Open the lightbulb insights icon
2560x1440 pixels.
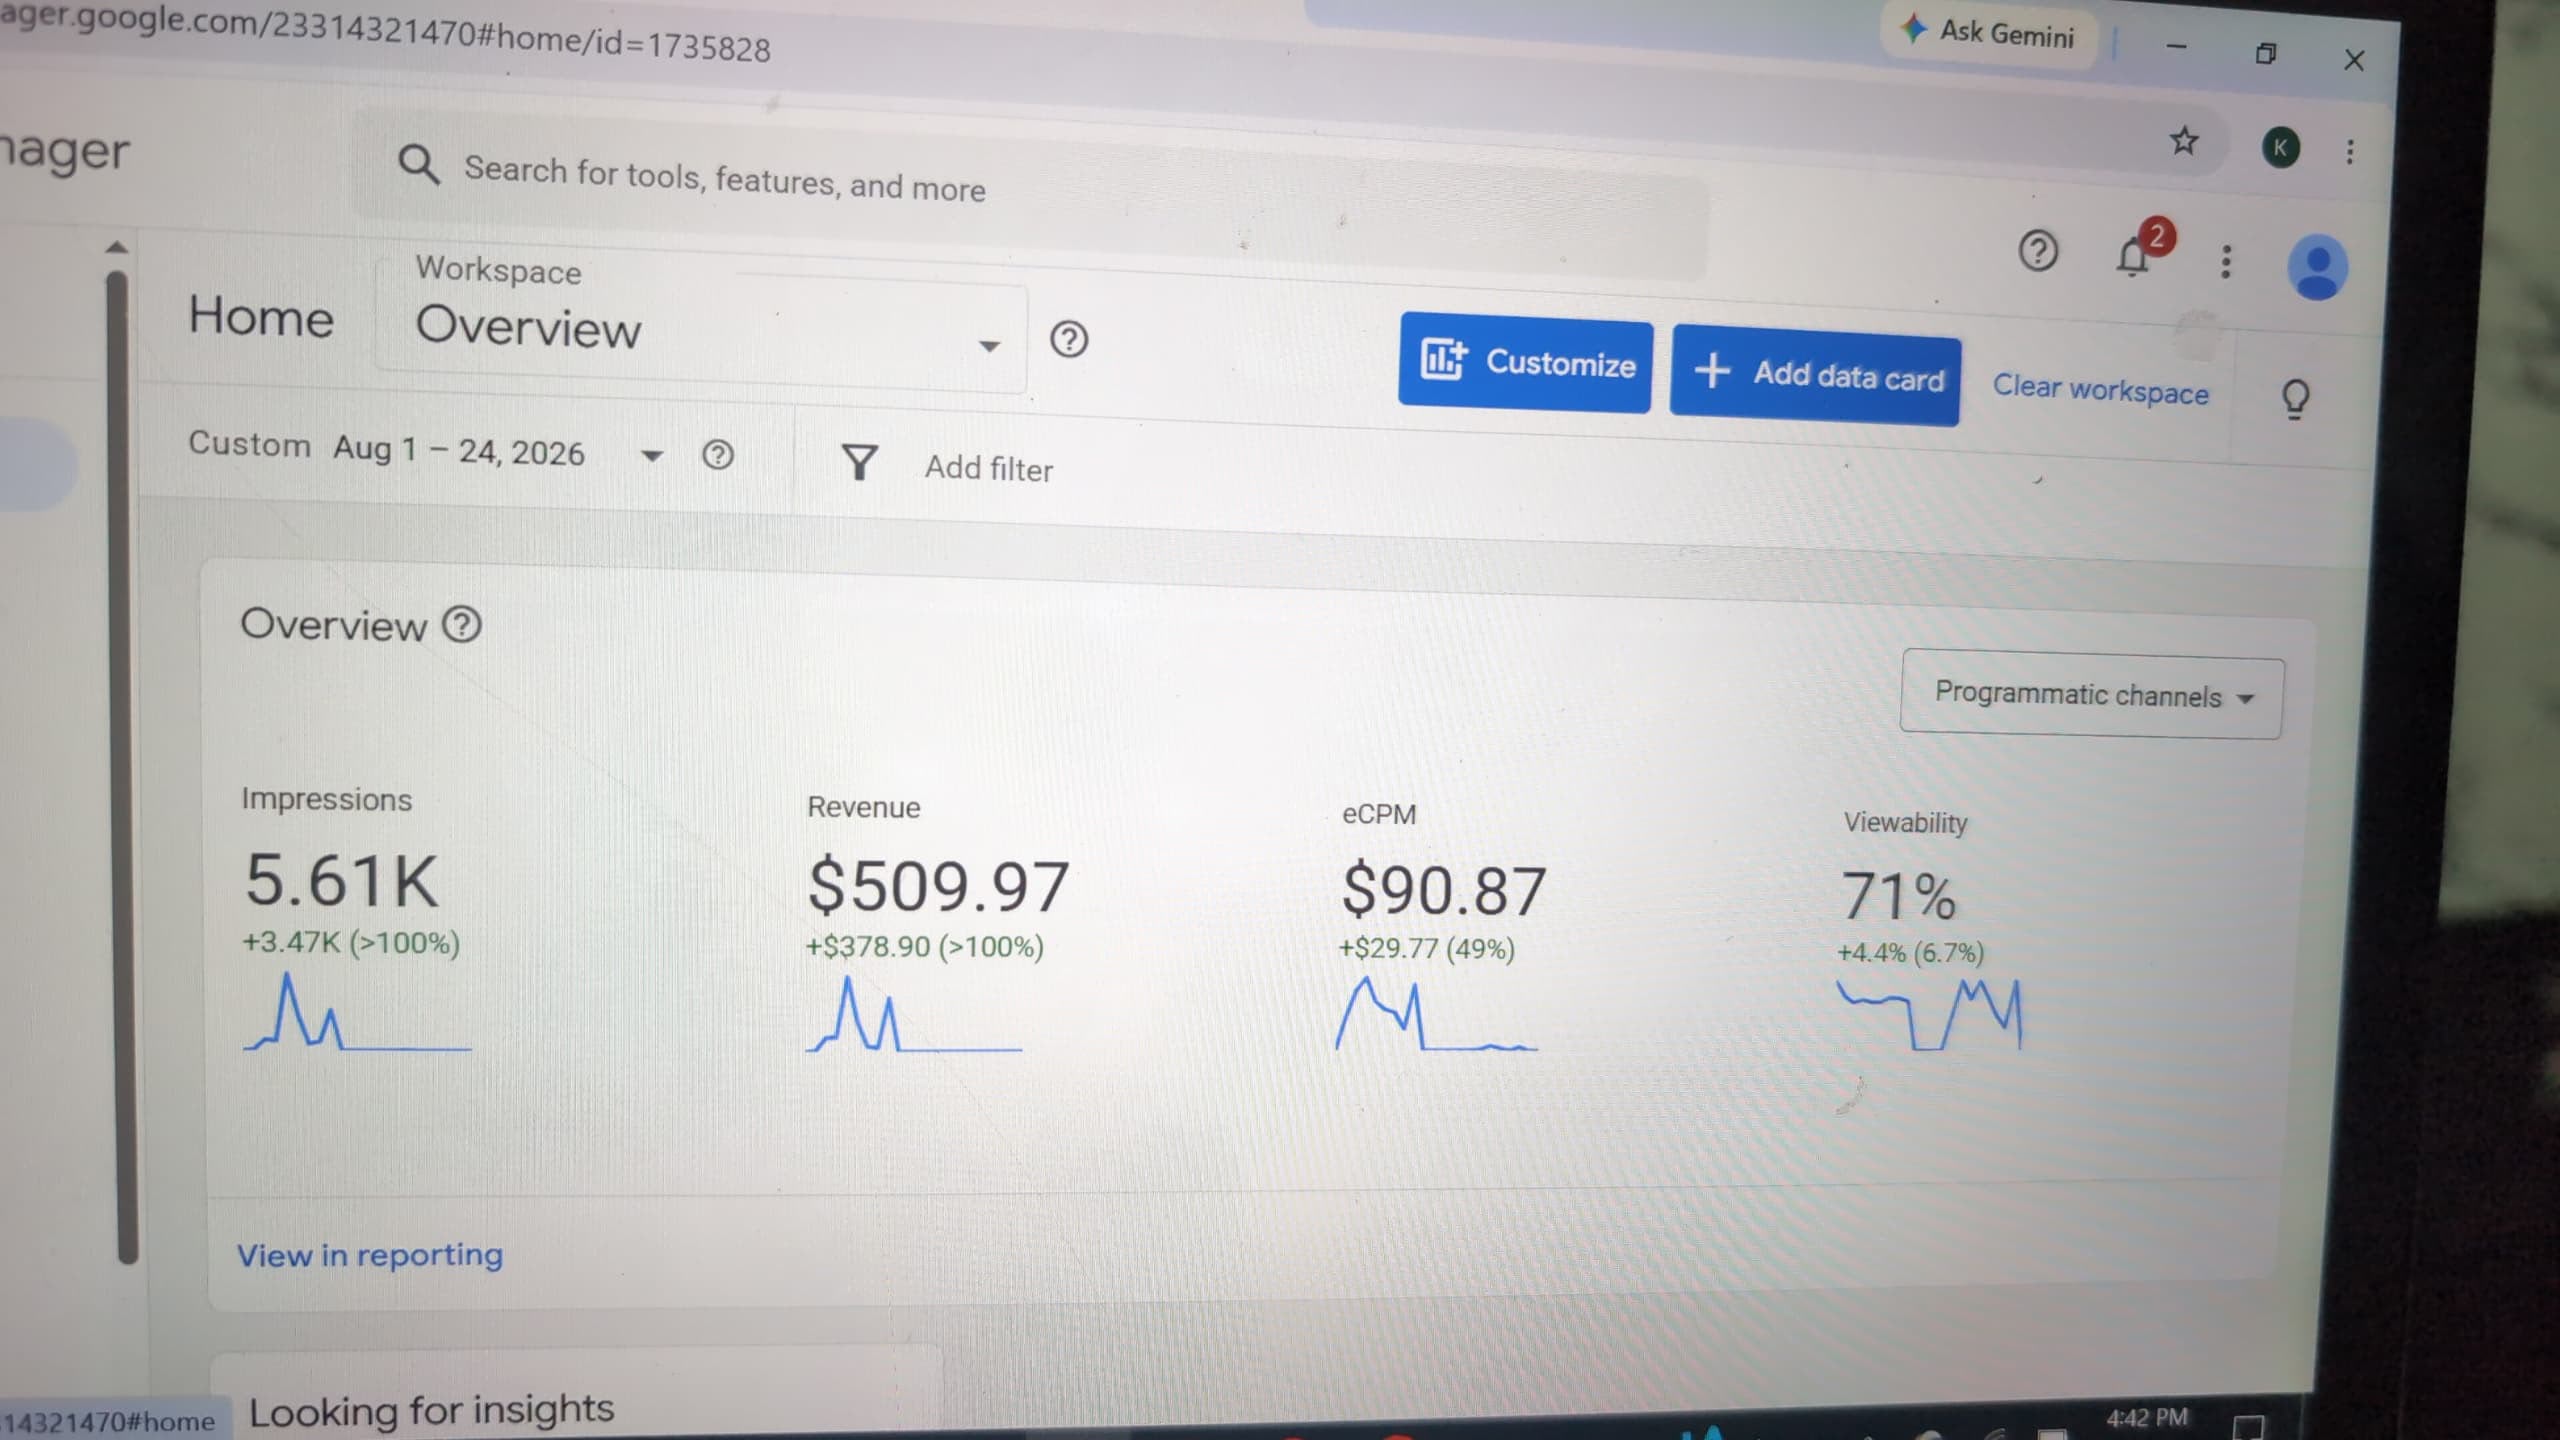click(x=2295, y=398)
